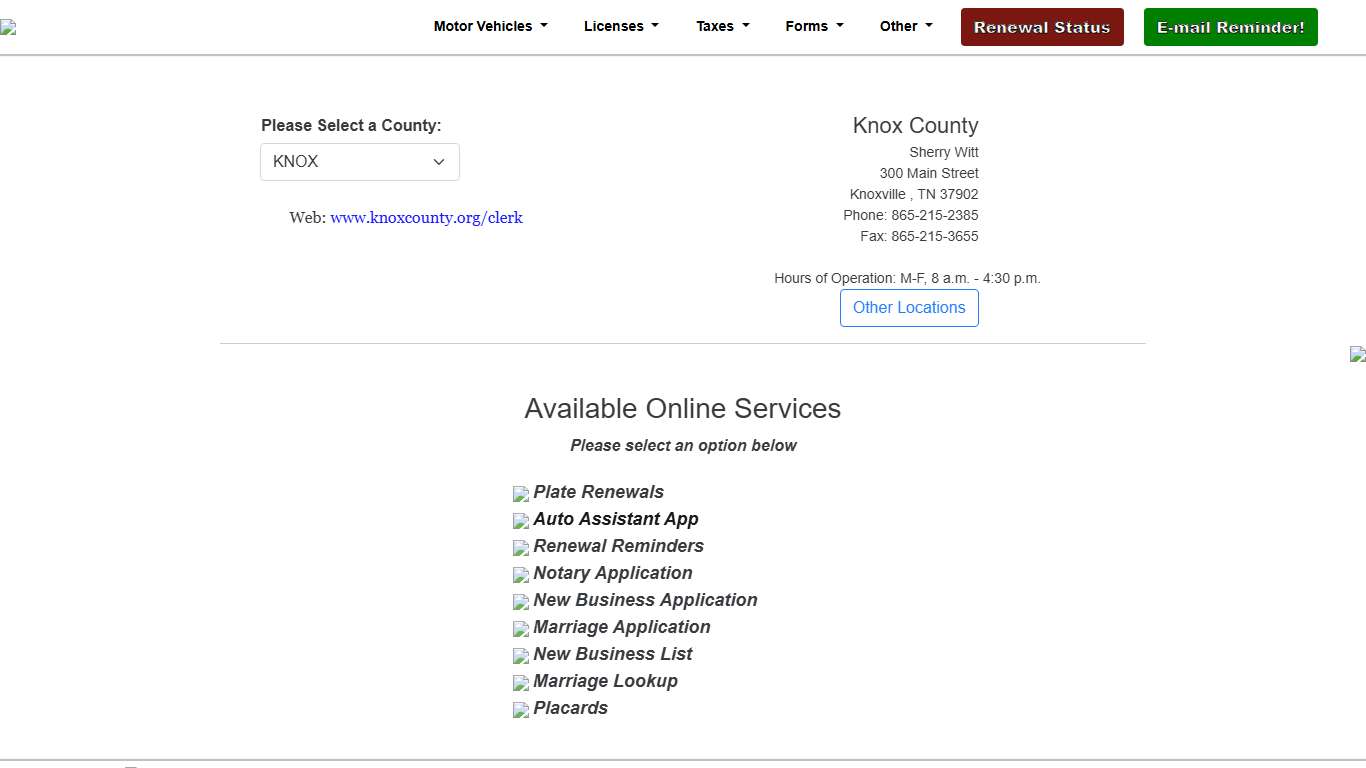This screenshot has width=1366, height=768.
Task: Open the Taxes menu
Action: [722, 27]
